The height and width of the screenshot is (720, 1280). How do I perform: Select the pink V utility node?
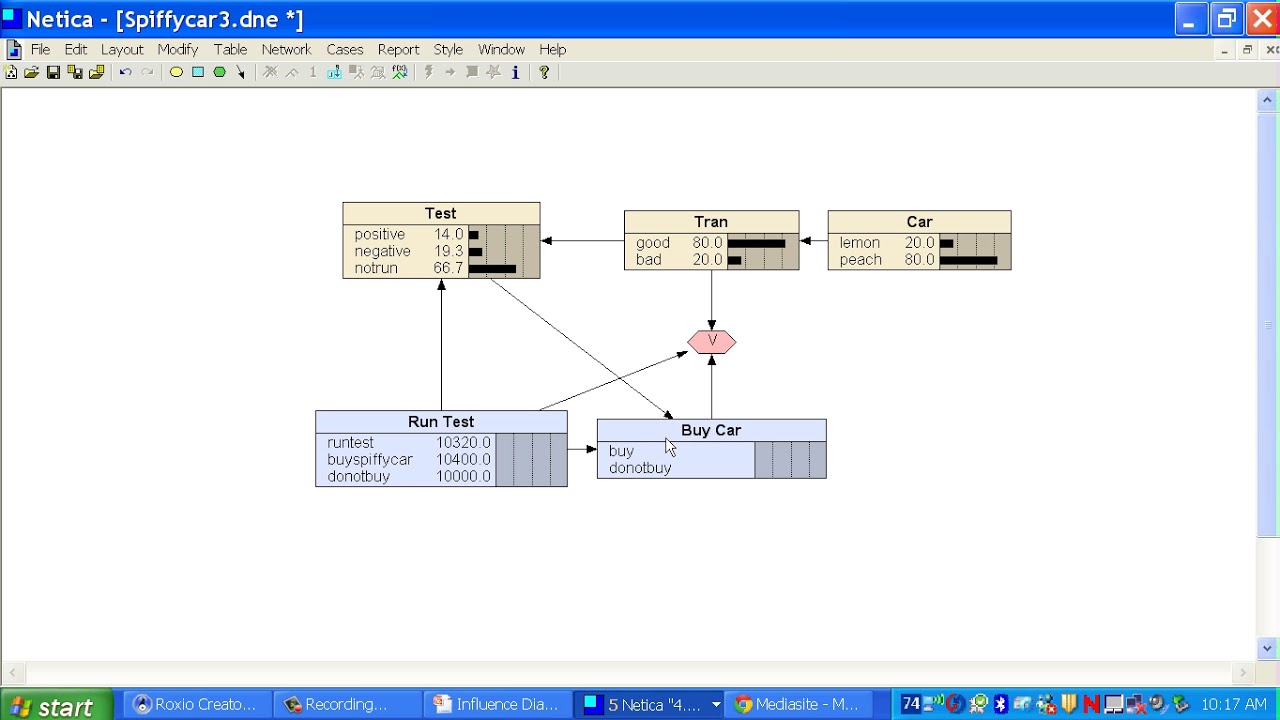pos(712,342)
